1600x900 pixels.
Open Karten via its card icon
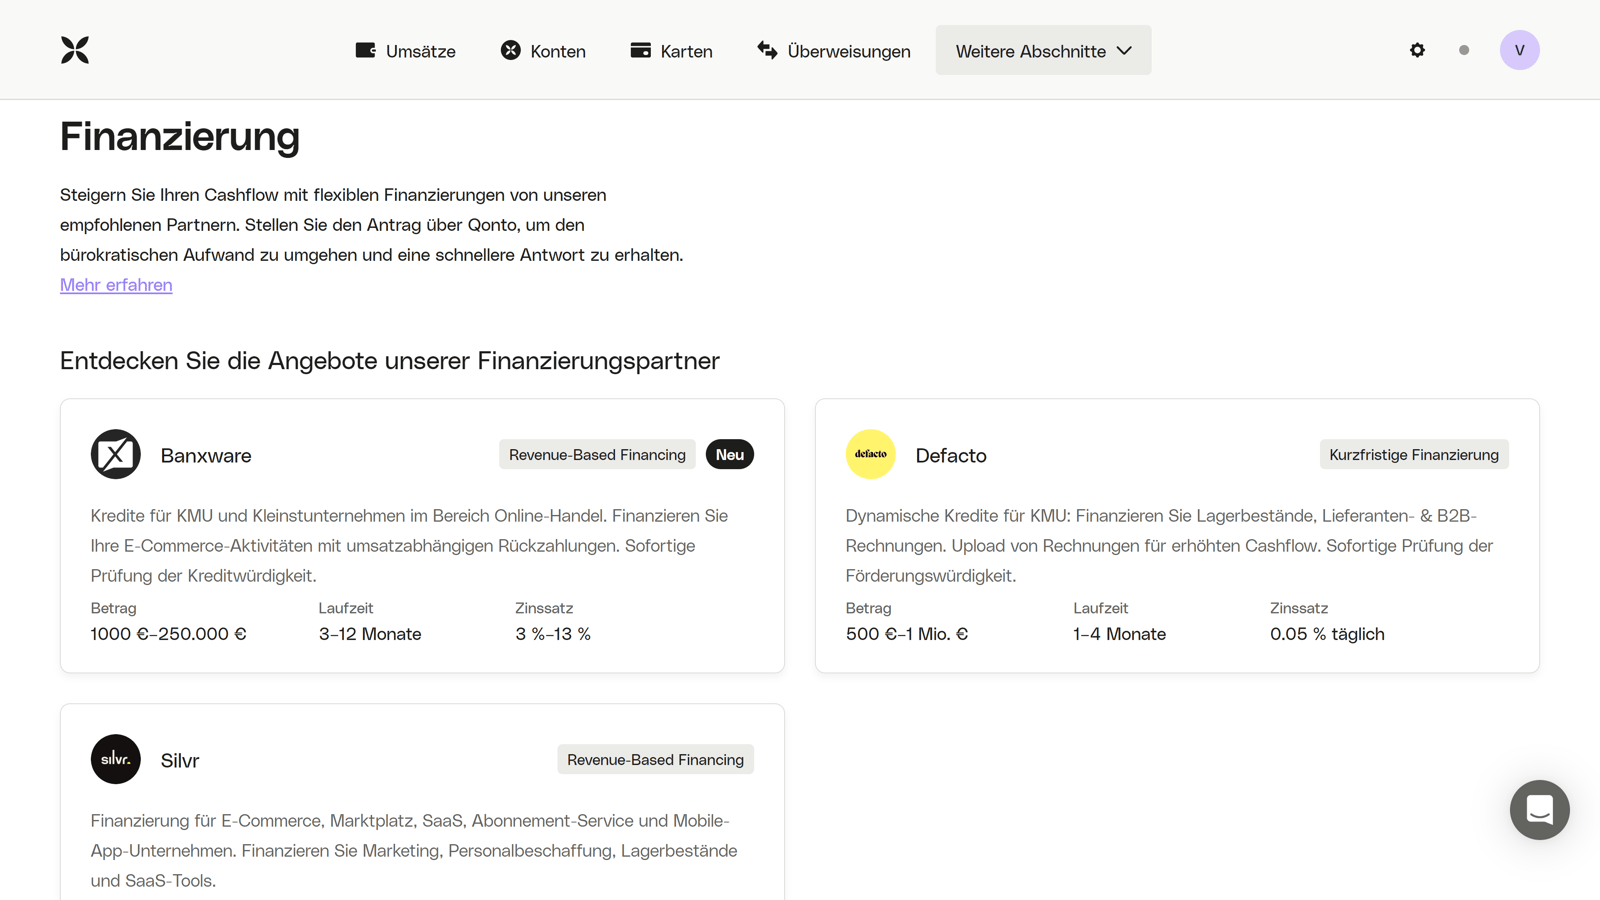point(640,49)
